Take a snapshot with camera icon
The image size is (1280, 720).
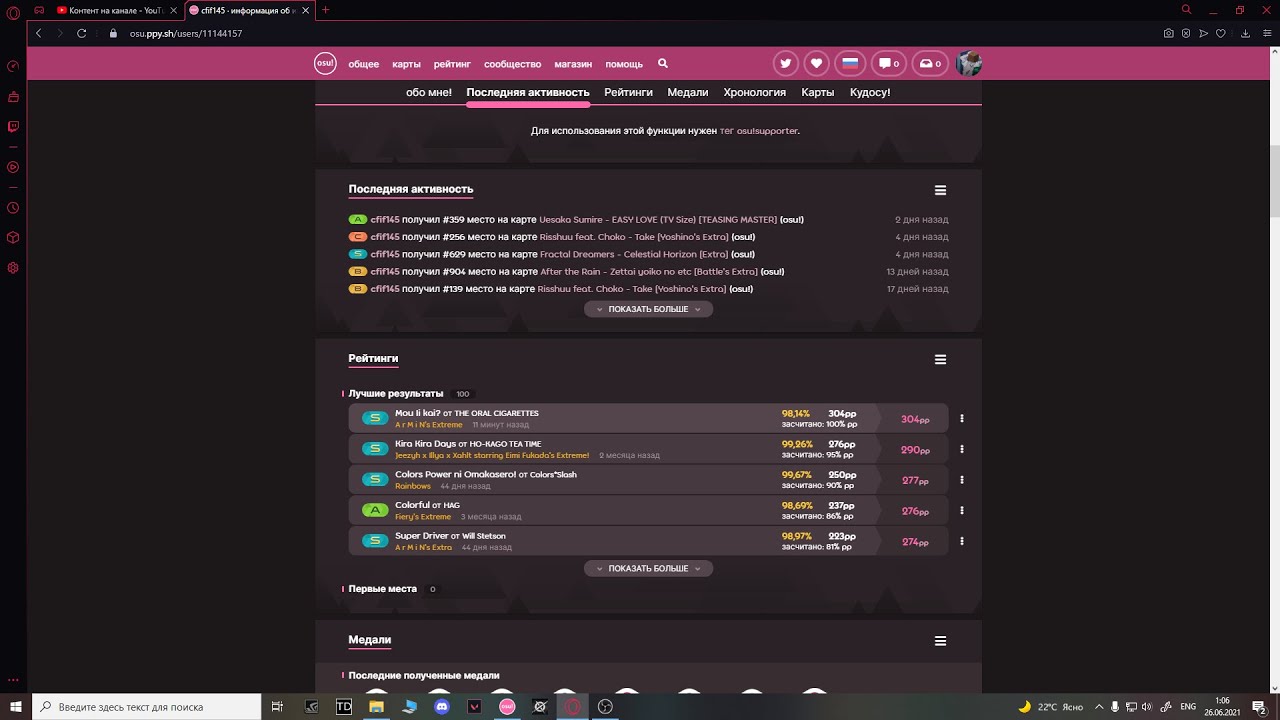coord(1168,33)
